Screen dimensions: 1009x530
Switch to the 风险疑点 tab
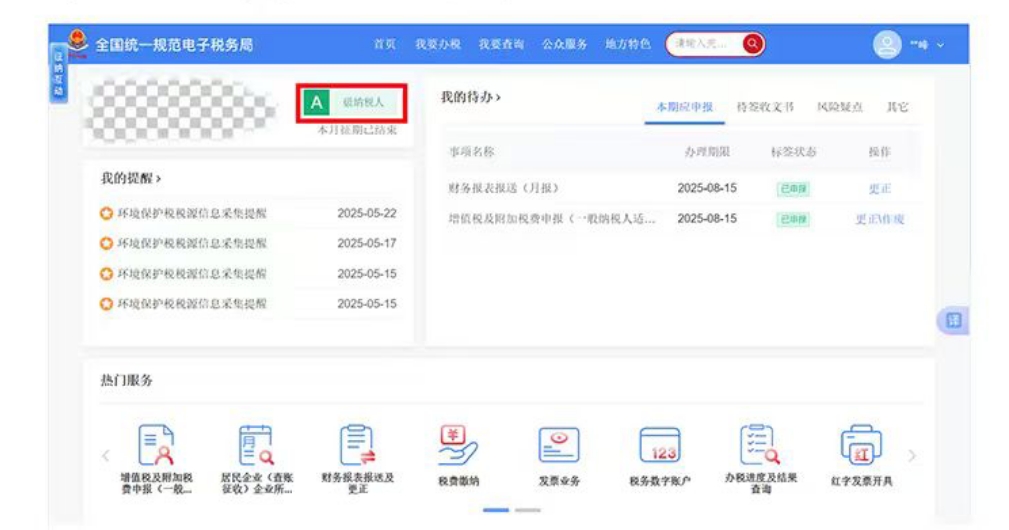coord(839,107)
